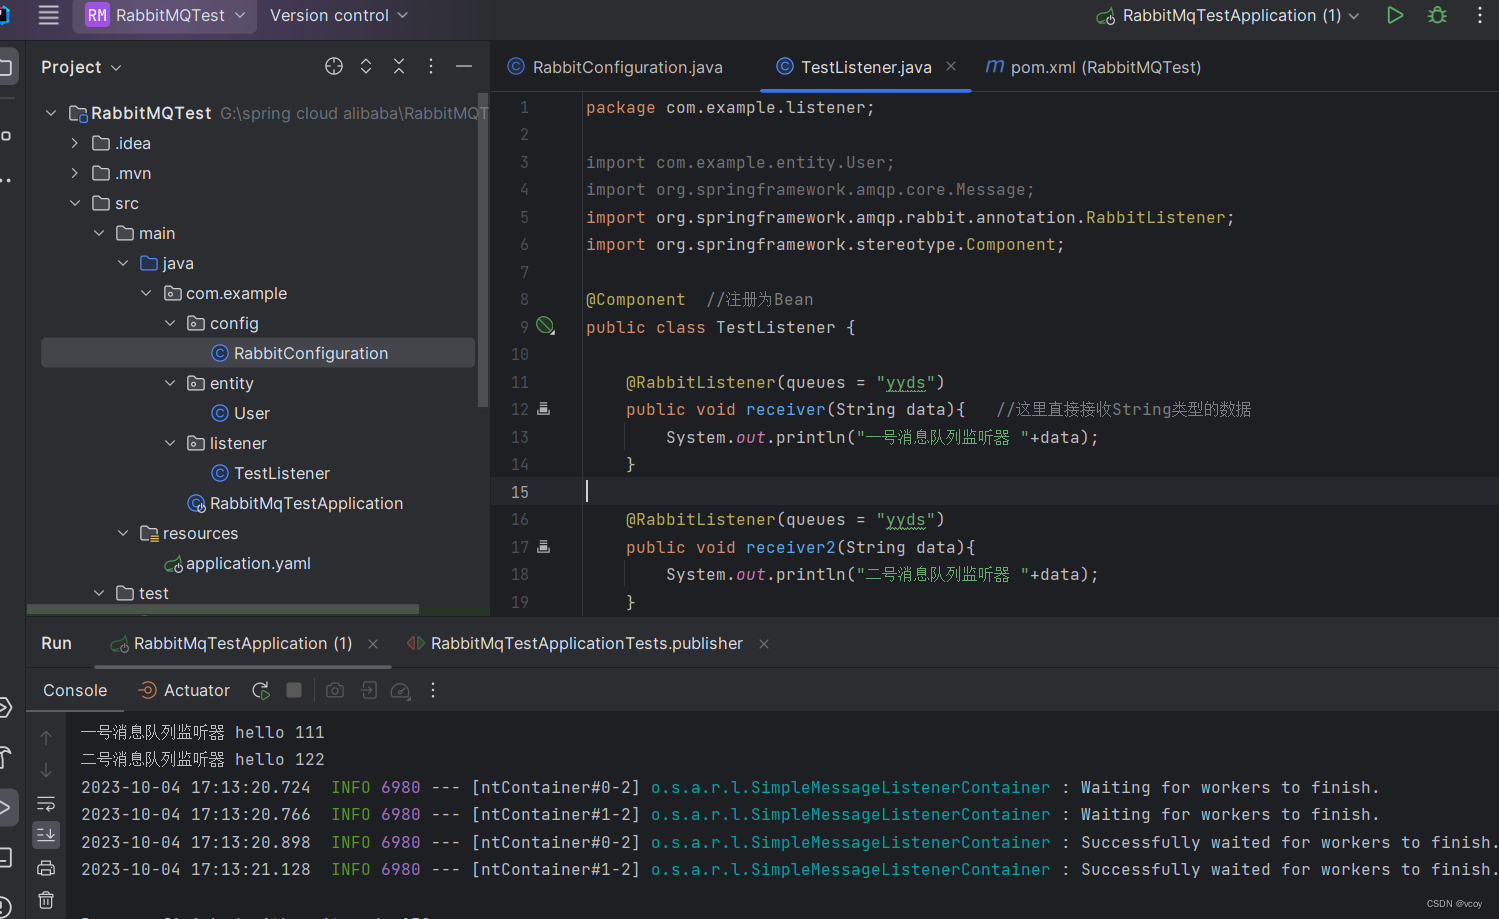The width and height of the screenshot is (1499, 919).
Task: Open Version control dropdown
Action: (339, 15)
